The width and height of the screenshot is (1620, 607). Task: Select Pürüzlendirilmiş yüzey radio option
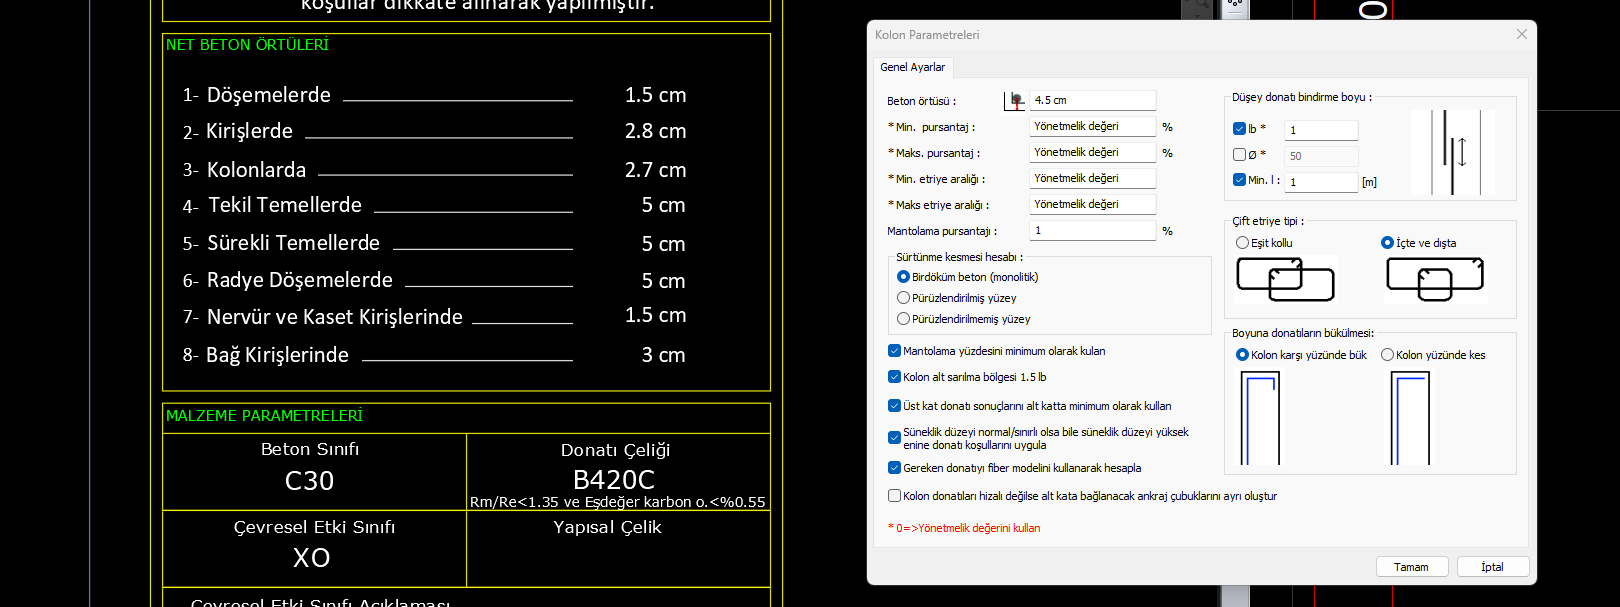(x=903, y=298)
